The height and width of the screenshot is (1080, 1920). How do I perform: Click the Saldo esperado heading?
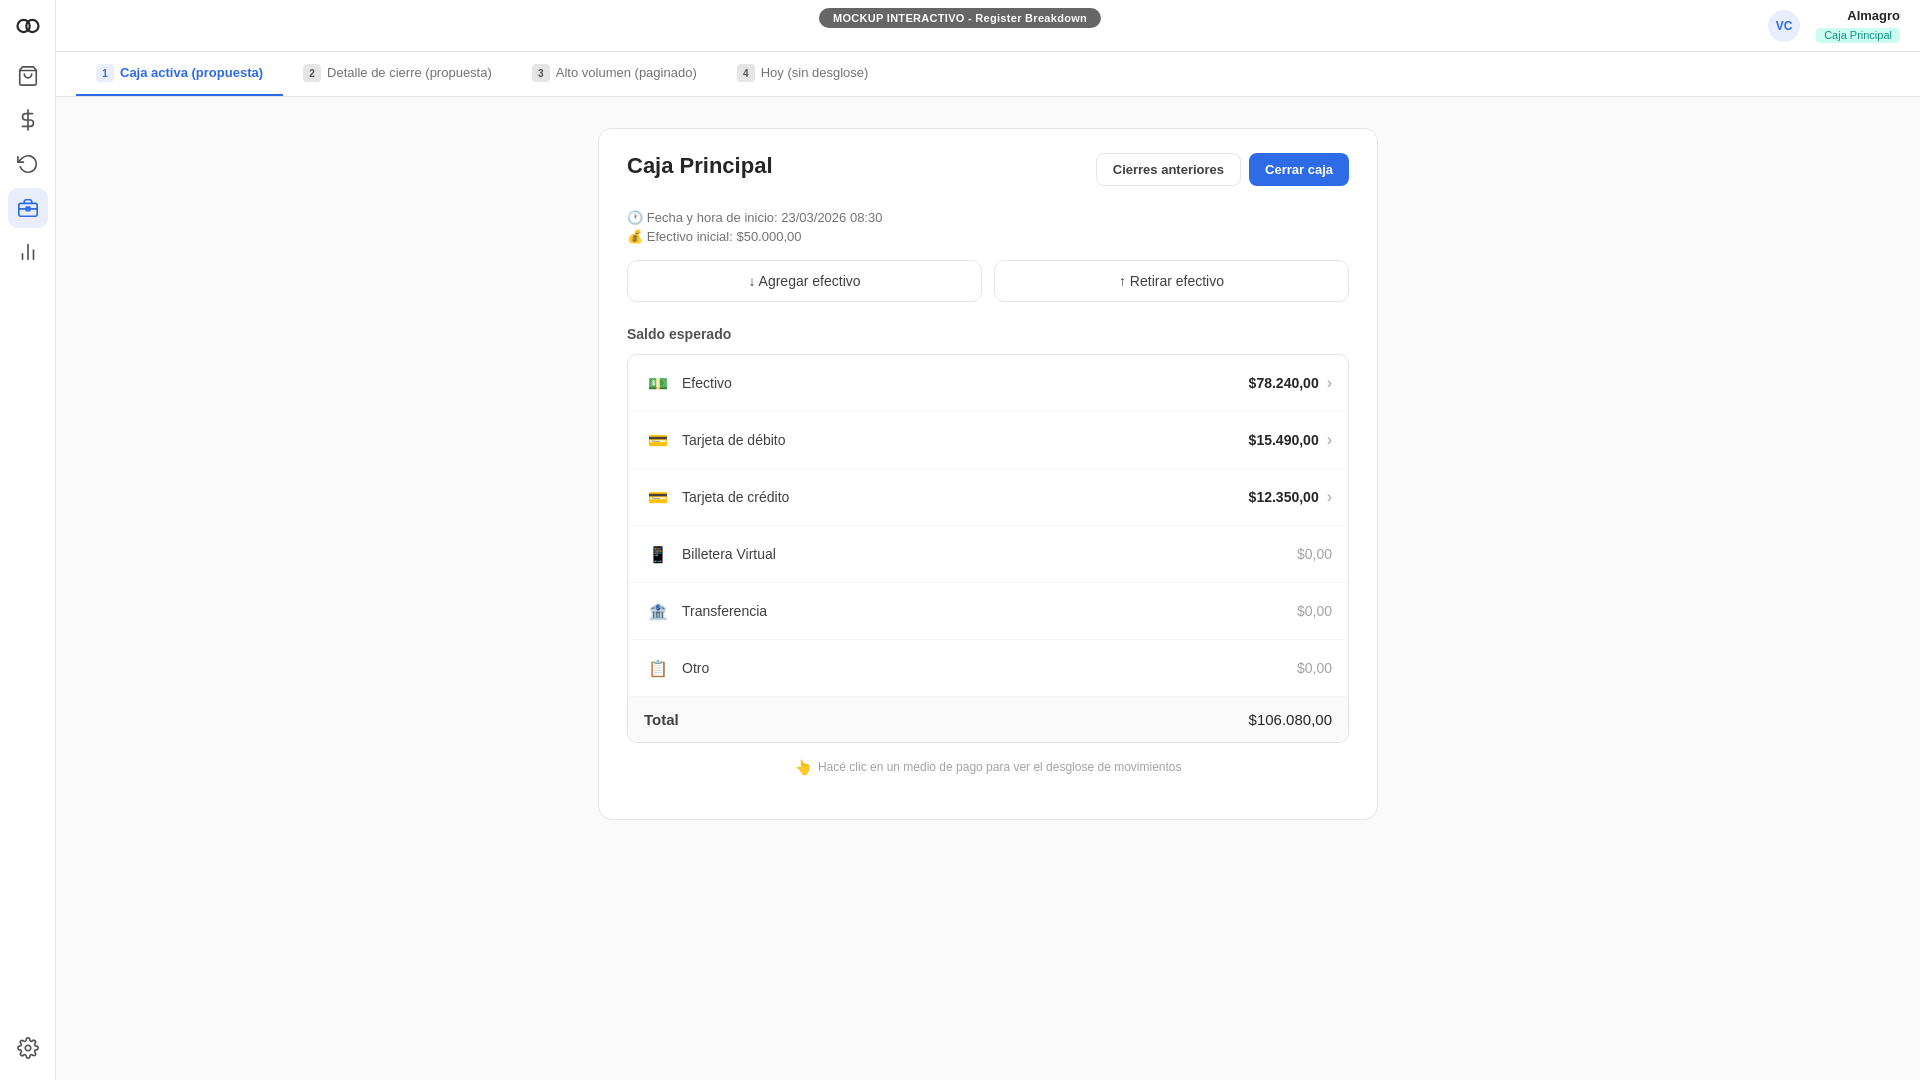(679, 334)
